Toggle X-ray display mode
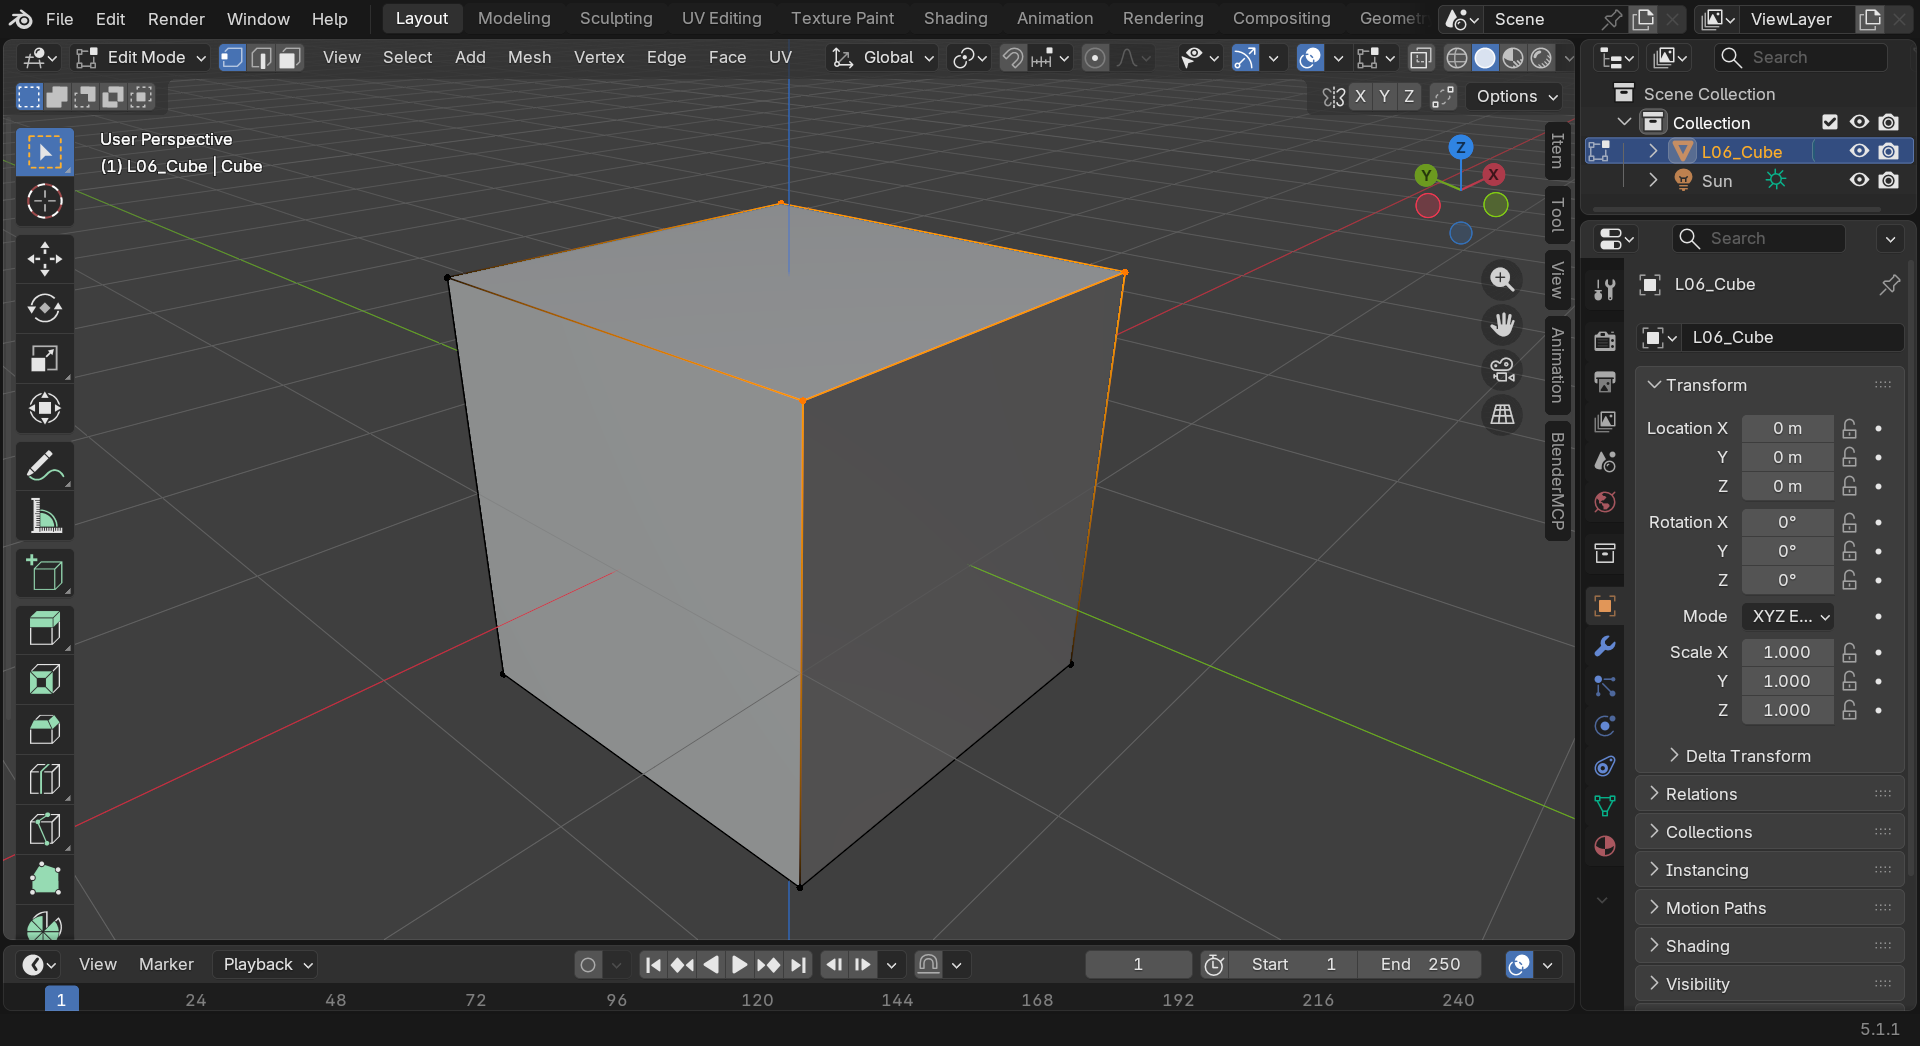 click(x=1420, y=58)
